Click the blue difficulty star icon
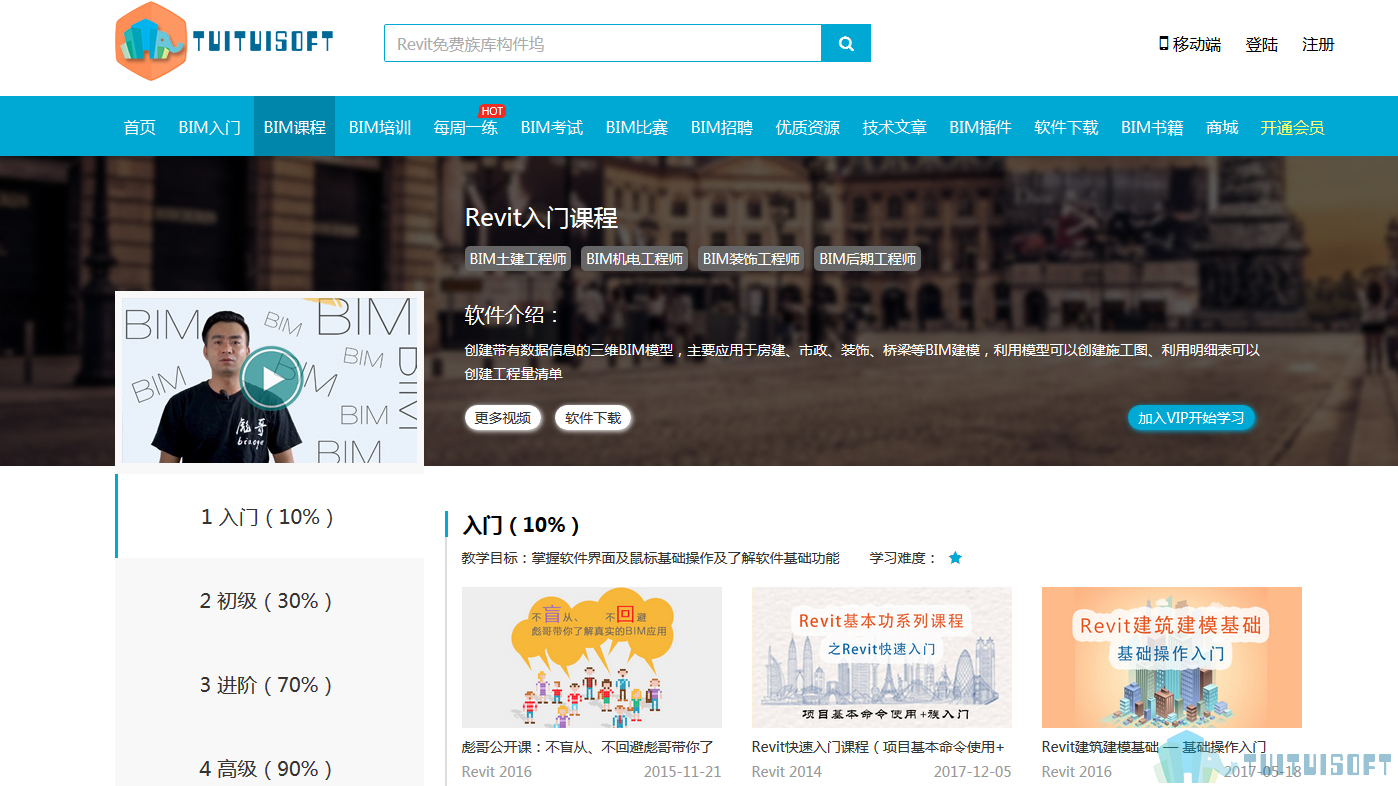1398x786 pixels. [955, 558]
